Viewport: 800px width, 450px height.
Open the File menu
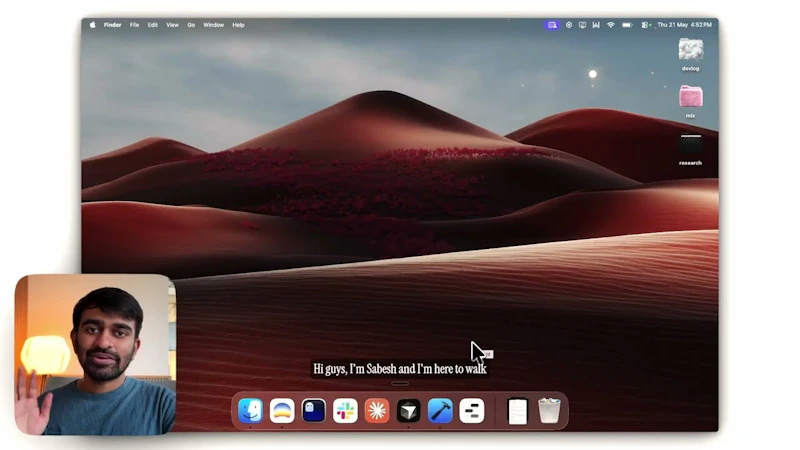coord(134,24)
